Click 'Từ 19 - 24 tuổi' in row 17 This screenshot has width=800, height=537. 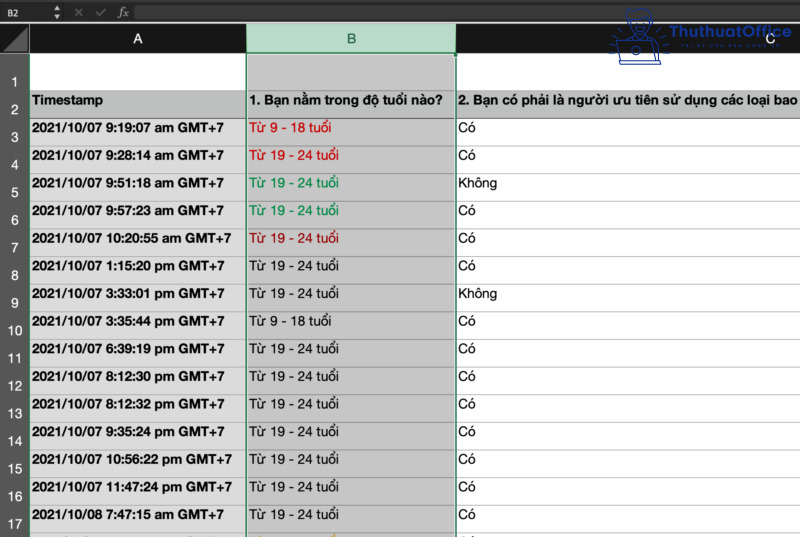(351, 519)
